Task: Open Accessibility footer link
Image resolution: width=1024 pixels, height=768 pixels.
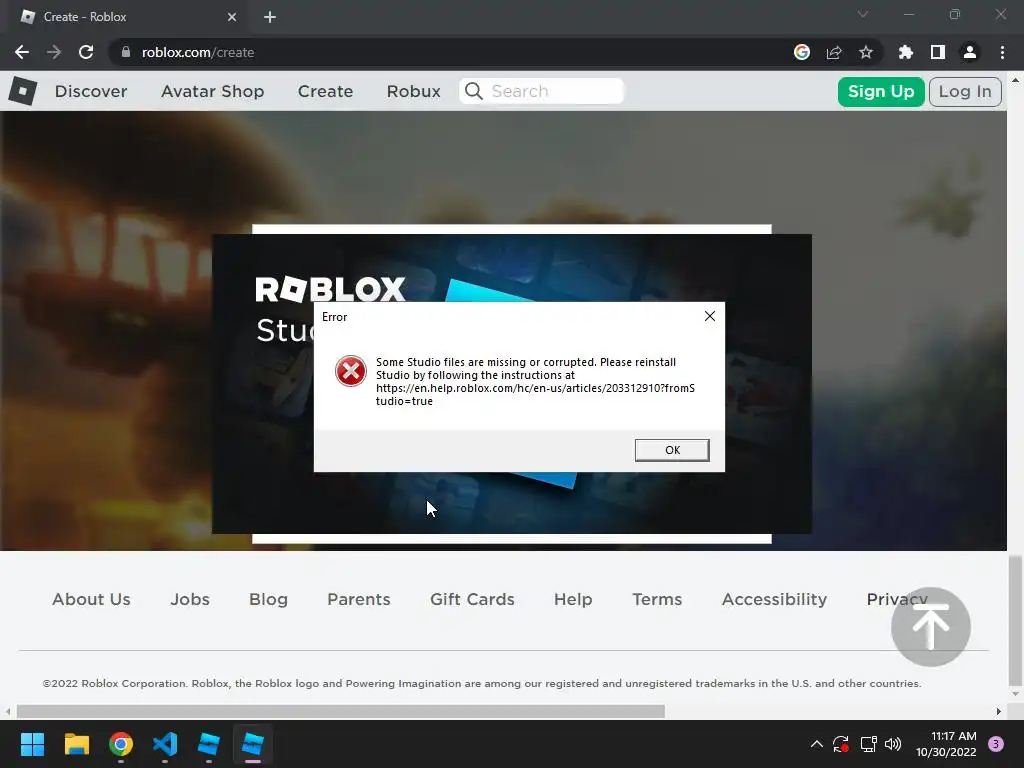Action: tap(775, 600)
